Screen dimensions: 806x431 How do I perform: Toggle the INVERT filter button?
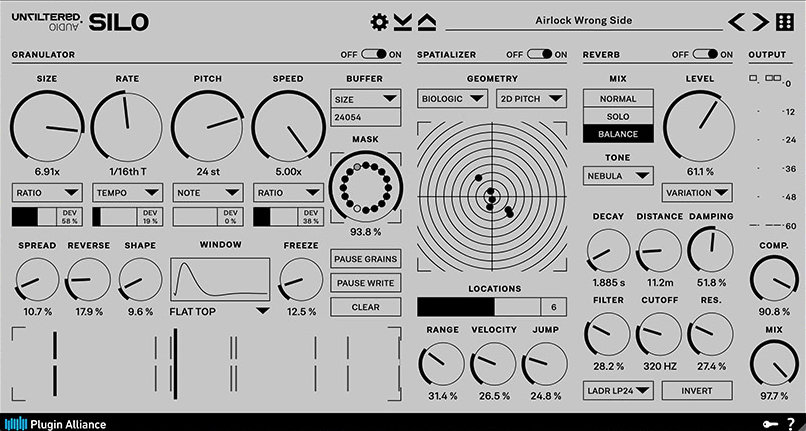697,391
